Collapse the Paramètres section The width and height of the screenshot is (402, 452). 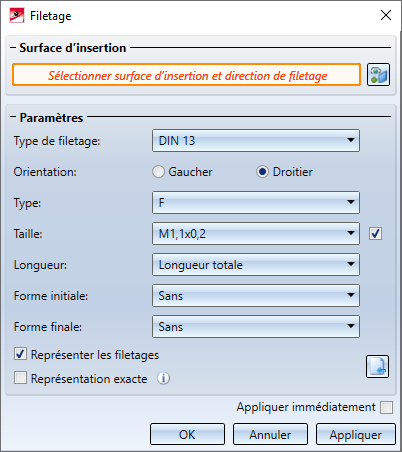[x=13, y=117]
